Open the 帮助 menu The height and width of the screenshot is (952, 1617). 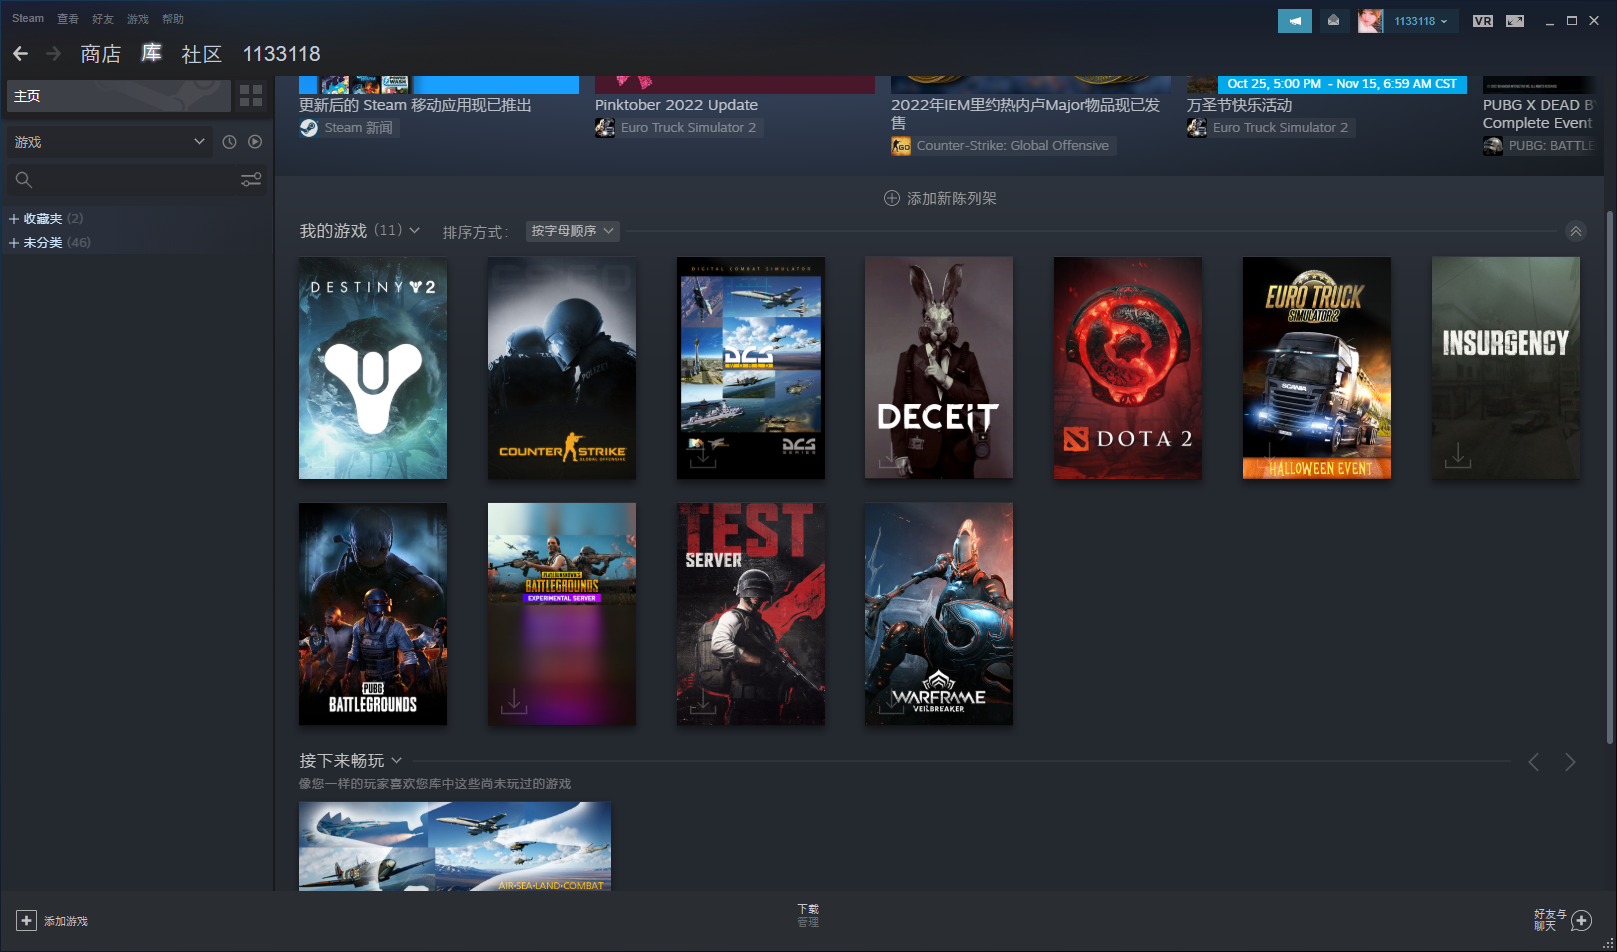point(173,18)
